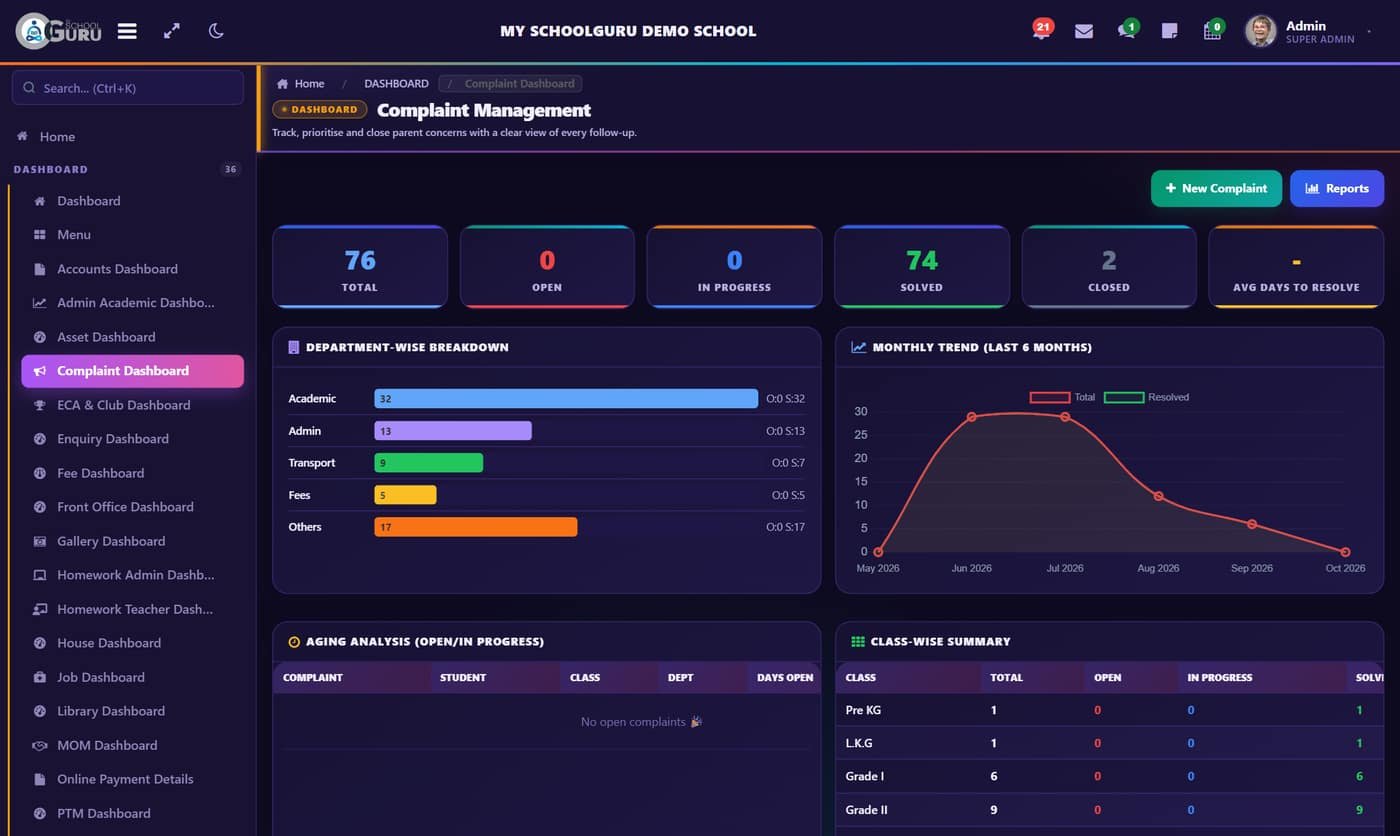Collapse the DASHBOARD sidebar section
1400x836 pixels.
point(128,170)
